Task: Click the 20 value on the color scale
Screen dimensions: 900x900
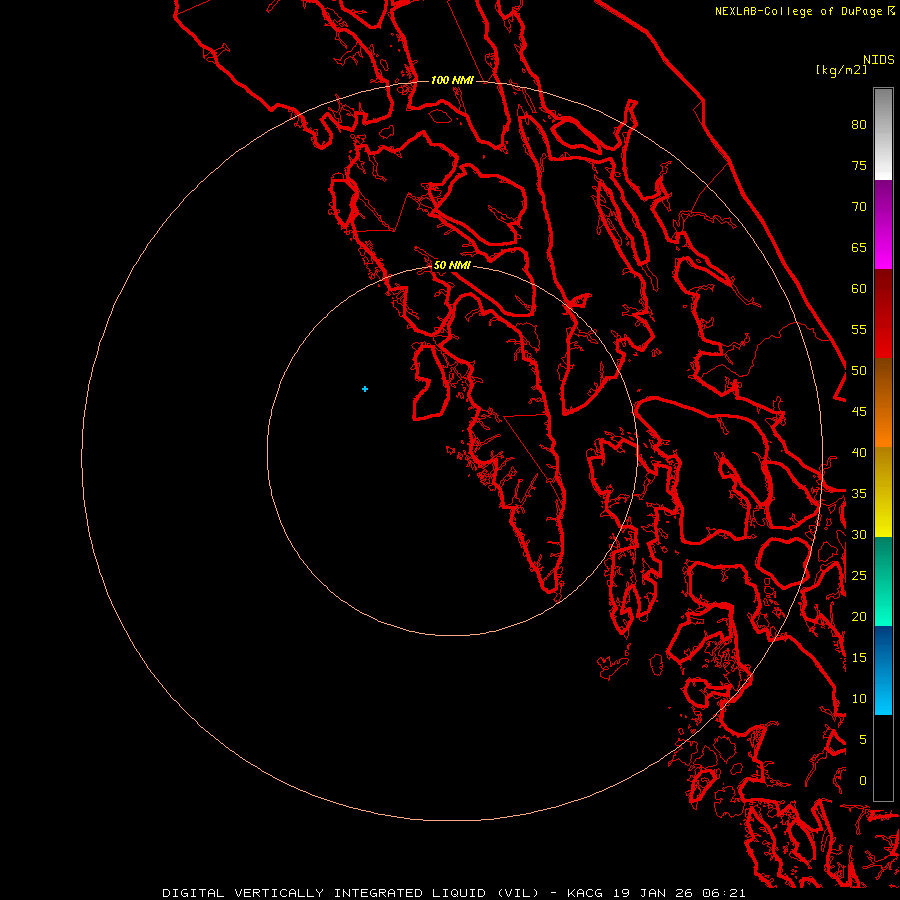Action: 859,616
